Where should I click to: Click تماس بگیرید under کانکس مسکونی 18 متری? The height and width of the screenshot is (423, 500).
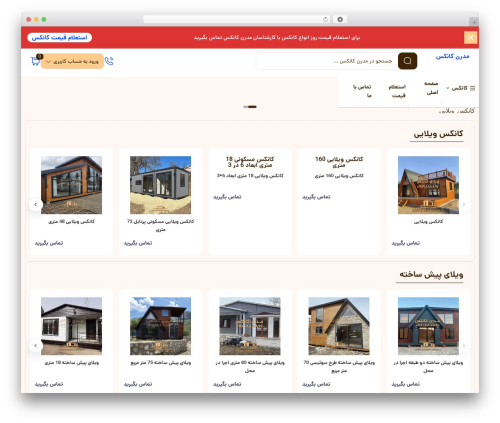227,197
